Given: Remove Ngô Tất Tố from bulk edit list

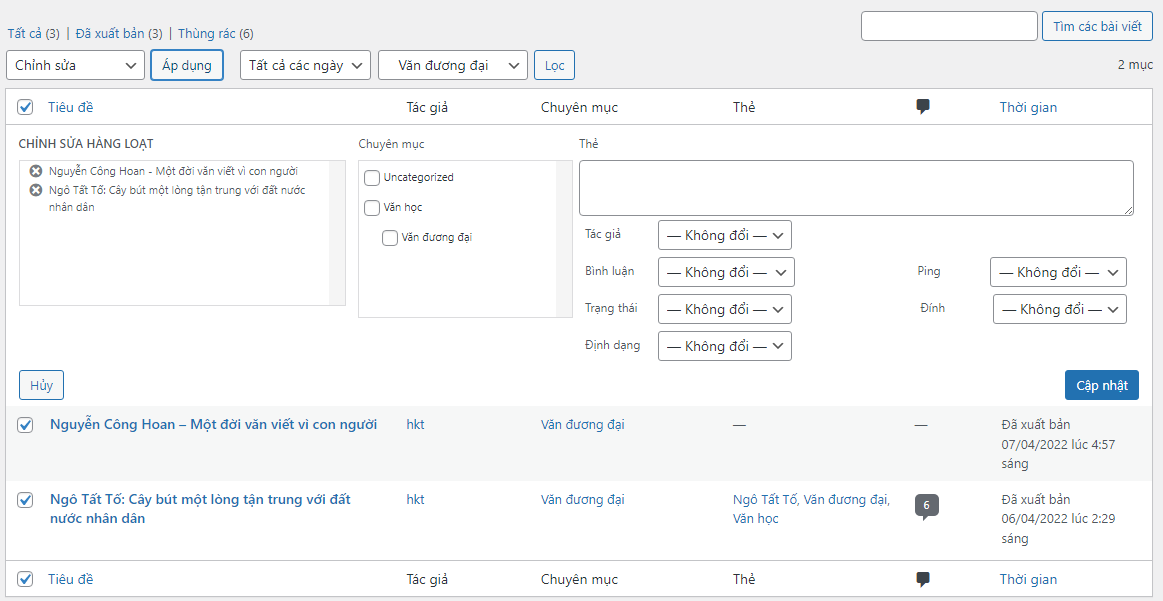Looking at the screenshot, I should [36, 190].
